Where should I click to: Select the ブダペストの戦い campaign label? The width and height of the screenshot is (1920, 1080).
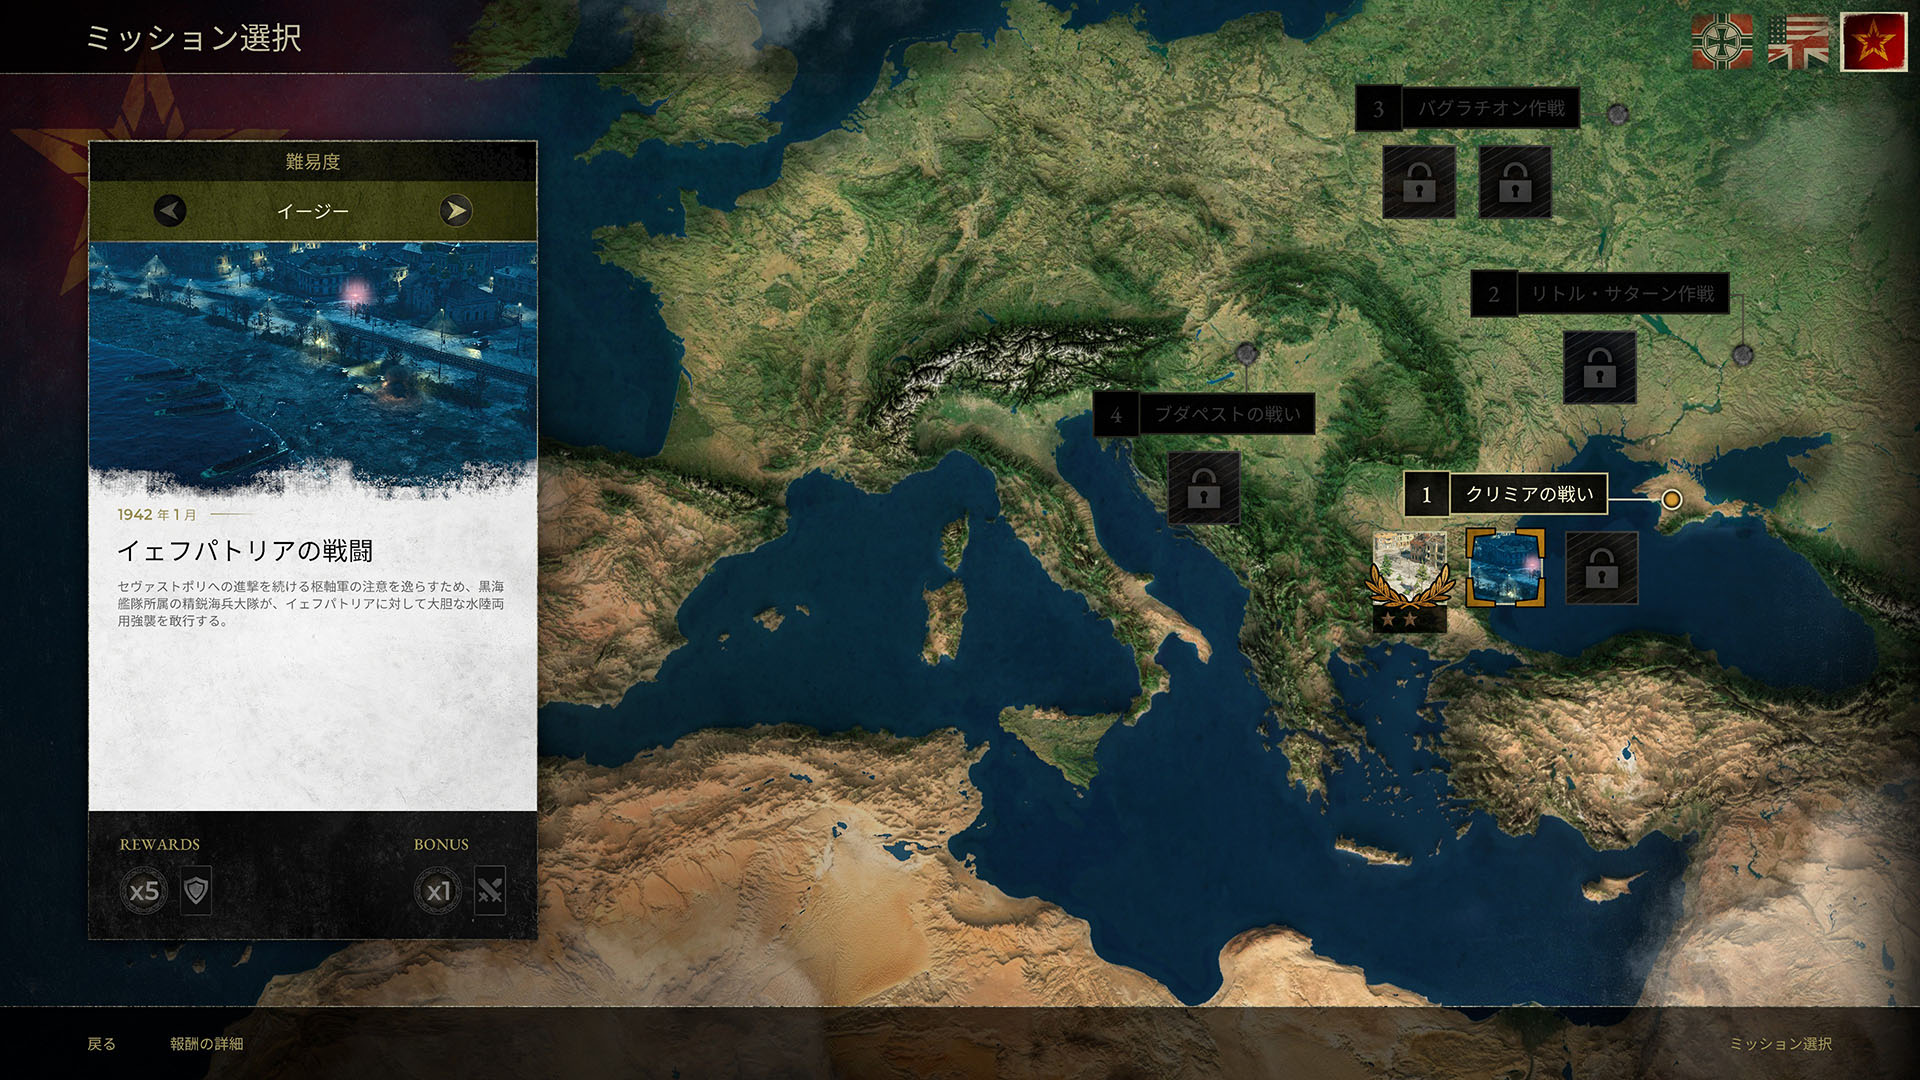[x=1226, y=414]
